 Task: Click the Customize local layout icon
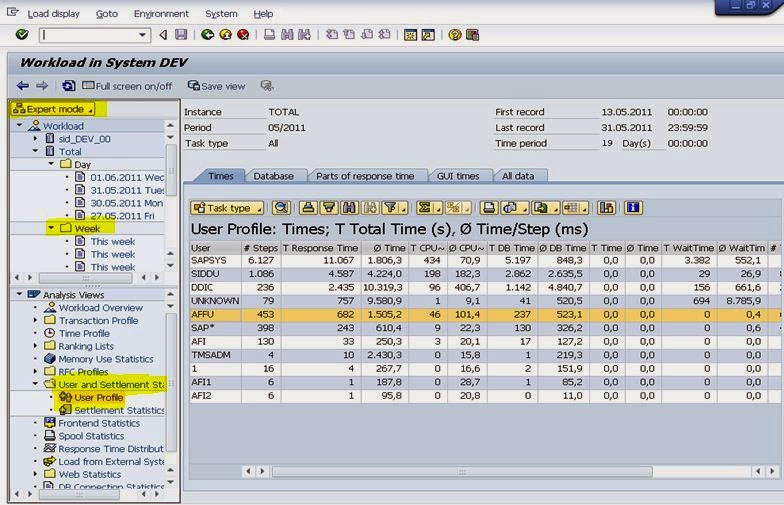[x=472, y=34]
